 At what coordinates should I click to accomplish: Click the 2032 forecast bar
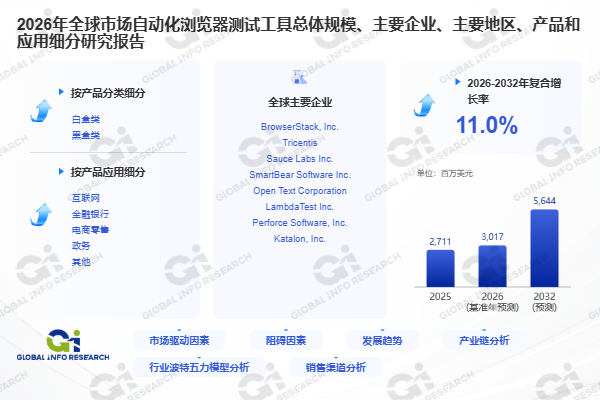tap(545, 248)
